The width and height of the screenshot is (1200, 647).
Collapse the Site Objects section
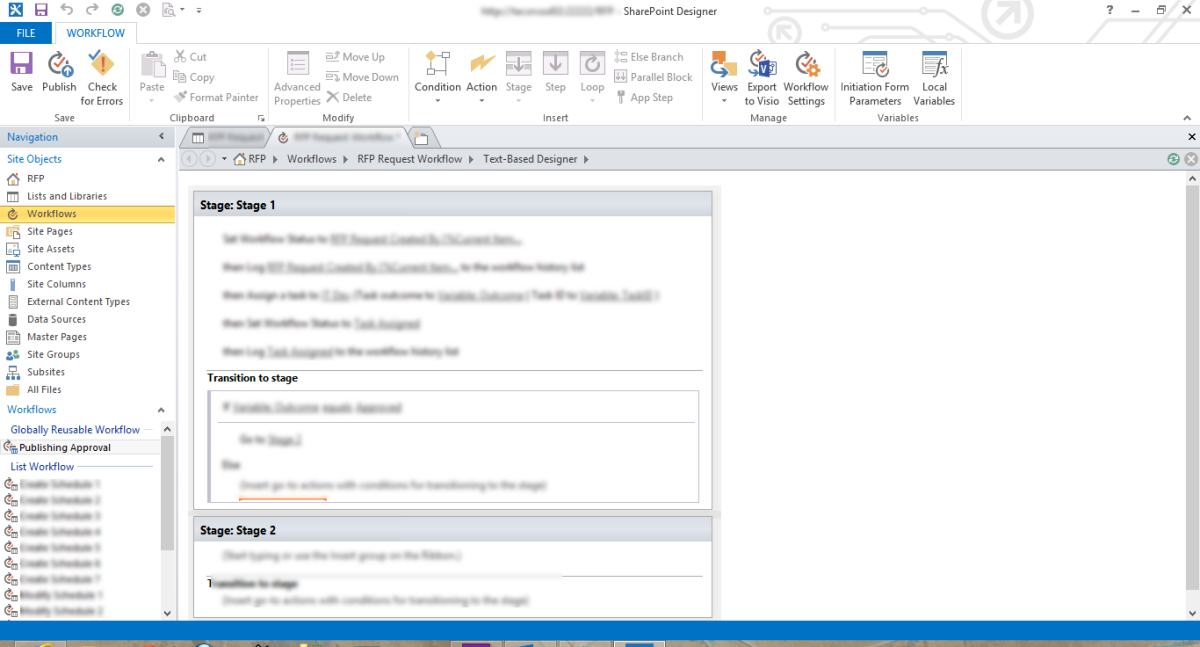(x=159, y=158)
